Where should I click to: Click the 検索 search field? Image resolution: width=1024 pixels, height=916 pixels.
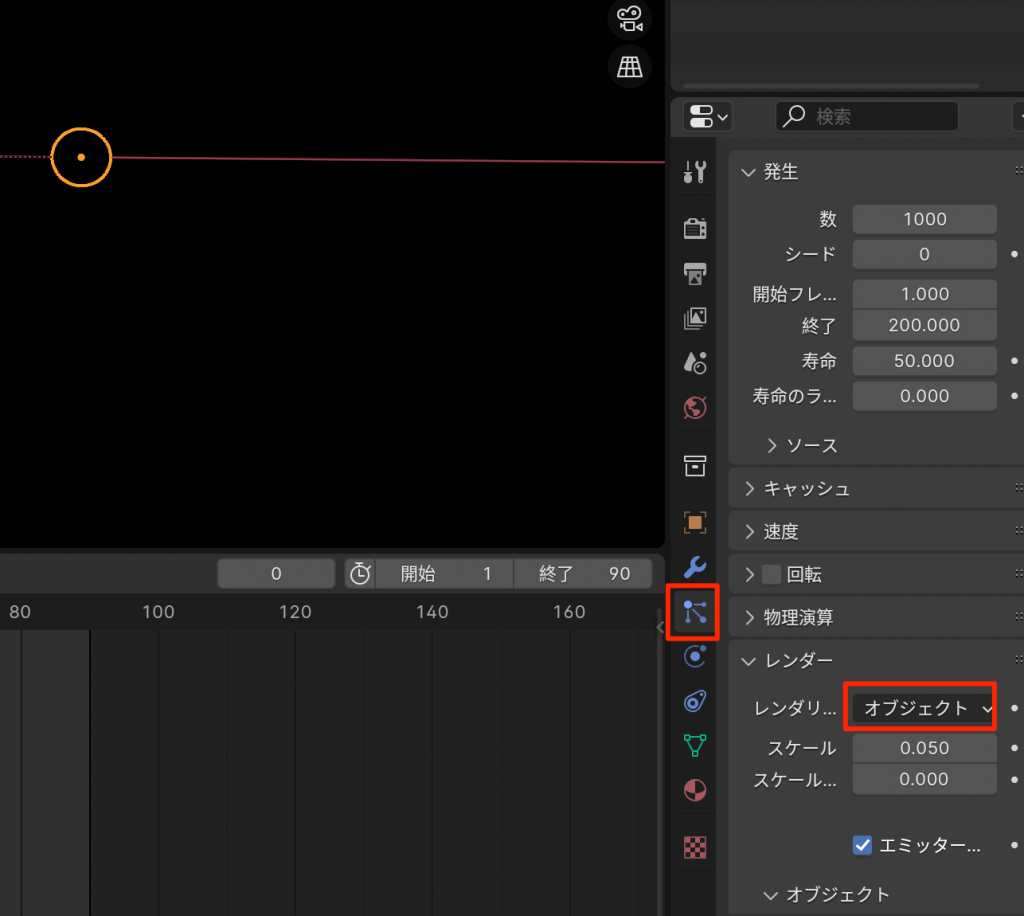pyautogui.click(x=866, y=117)
